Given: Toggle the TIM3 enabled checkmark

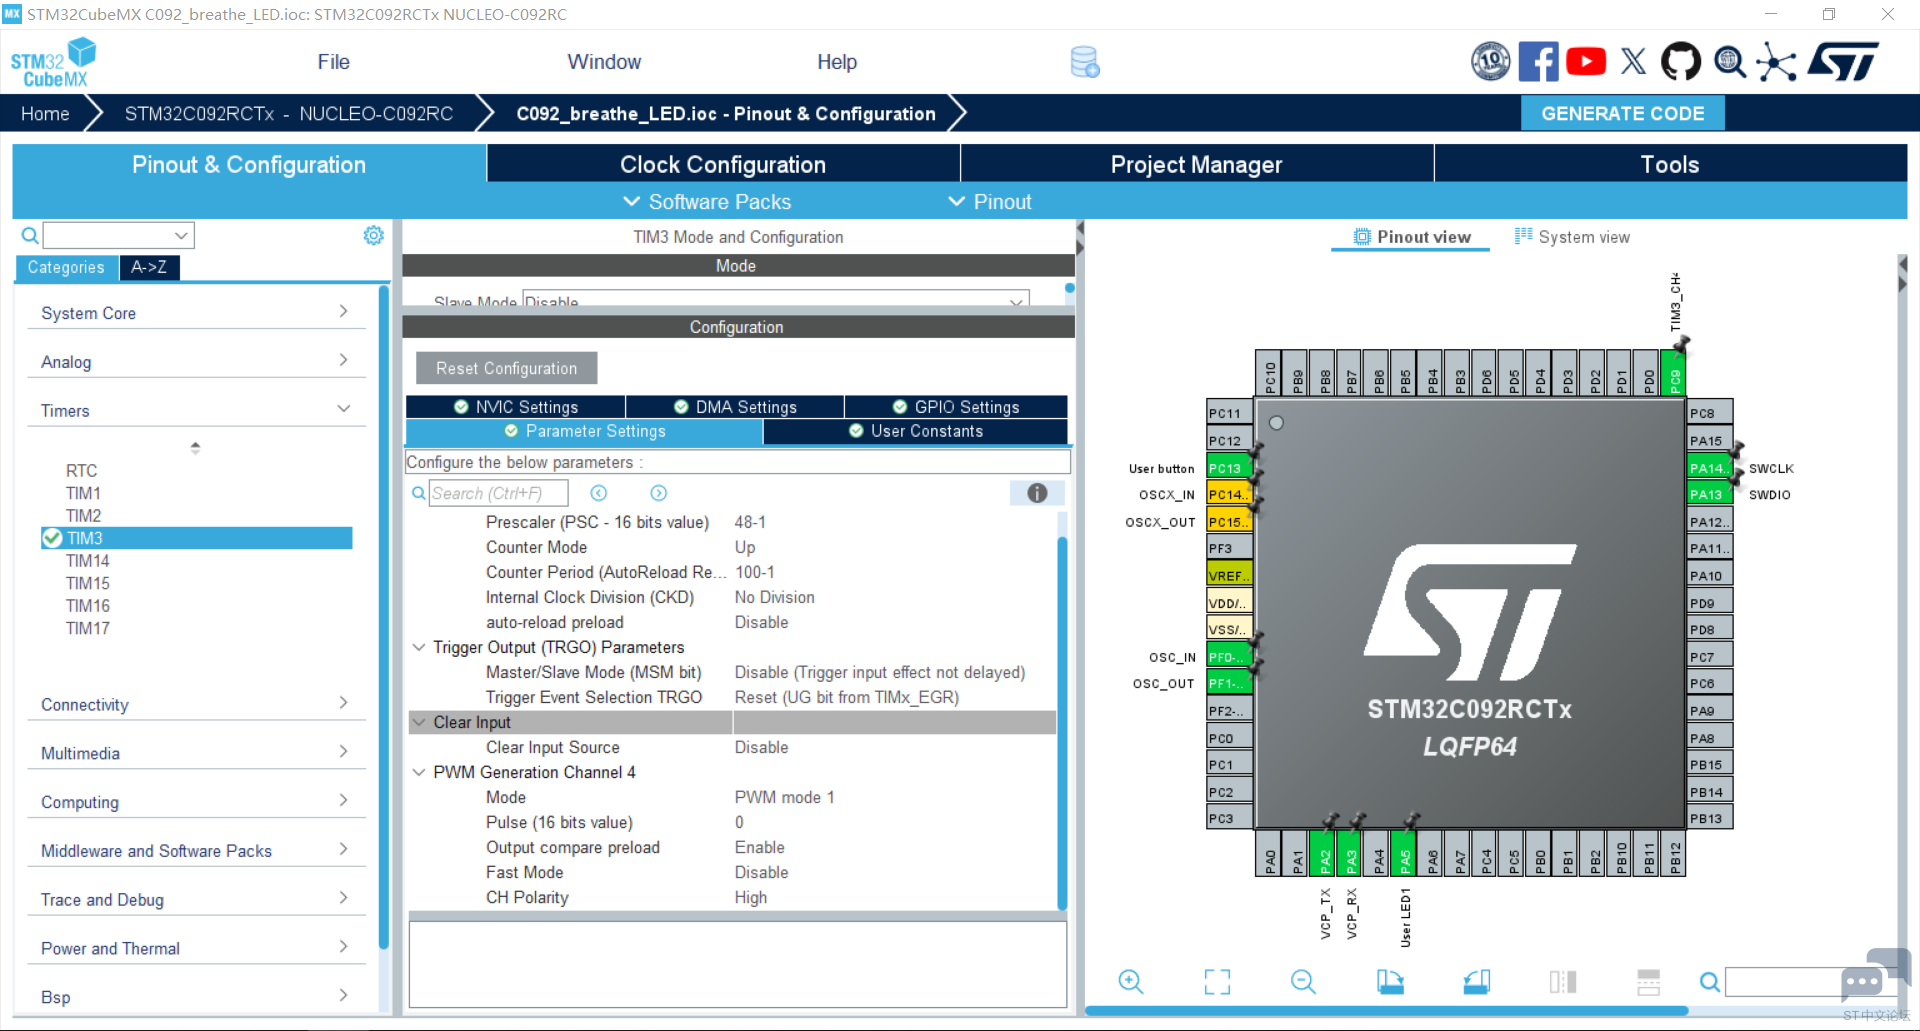Looking at the screenshot, I should (x=52, y=538).
